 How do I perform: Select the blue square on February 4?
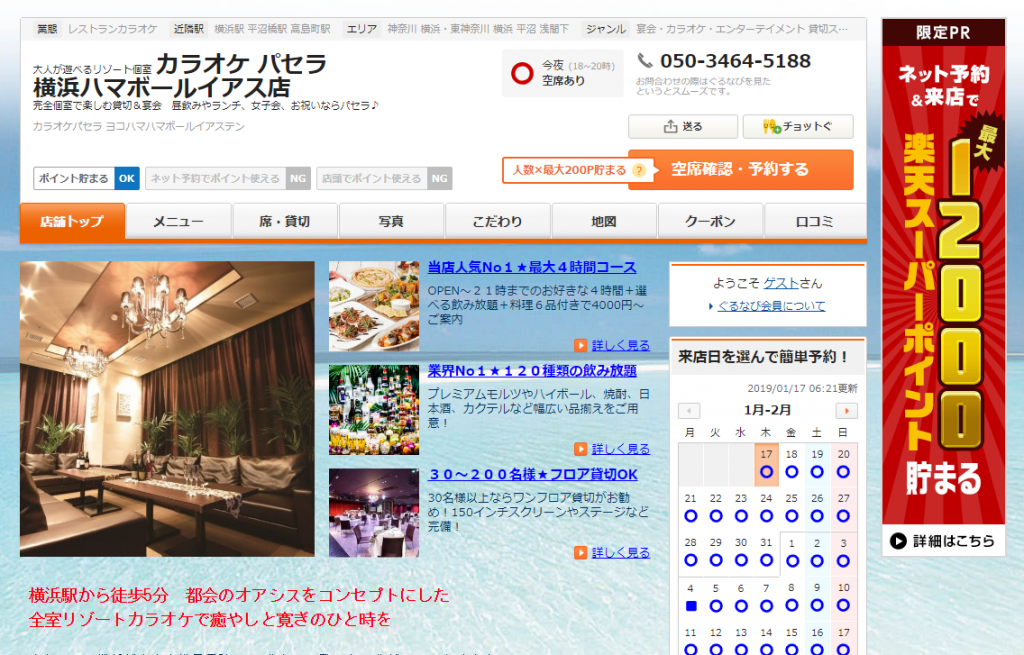(690, 606)
